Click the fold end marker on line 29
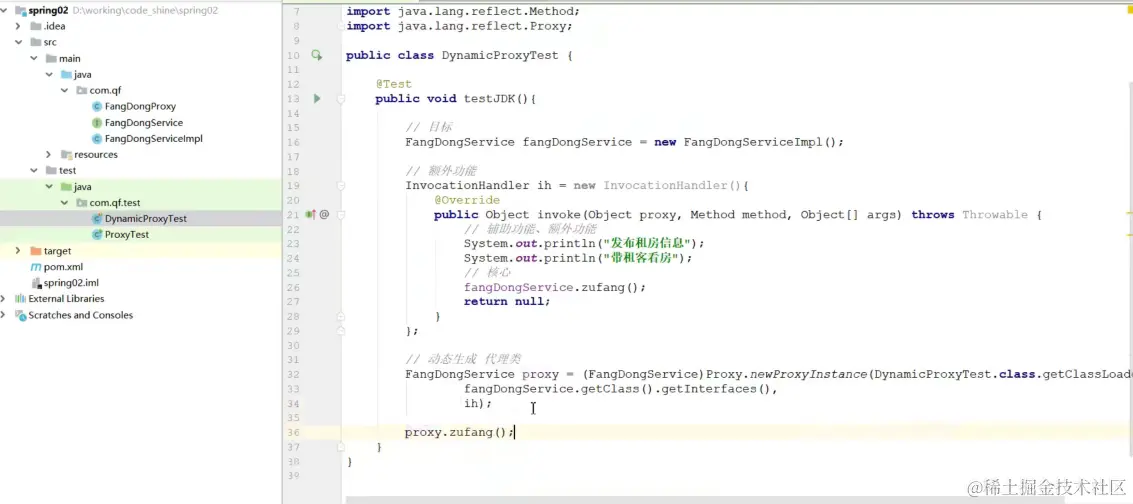The image size is (1133, 504). (x=340, y=331)
